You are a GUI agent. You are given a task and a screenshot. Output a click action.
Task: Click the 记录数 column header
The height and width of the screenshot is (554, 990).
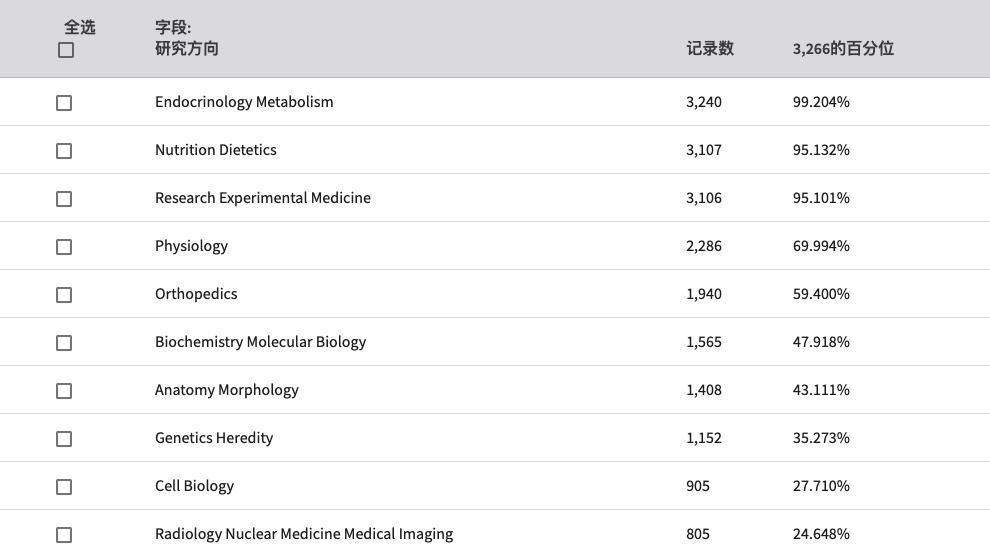tap(710, 49)
